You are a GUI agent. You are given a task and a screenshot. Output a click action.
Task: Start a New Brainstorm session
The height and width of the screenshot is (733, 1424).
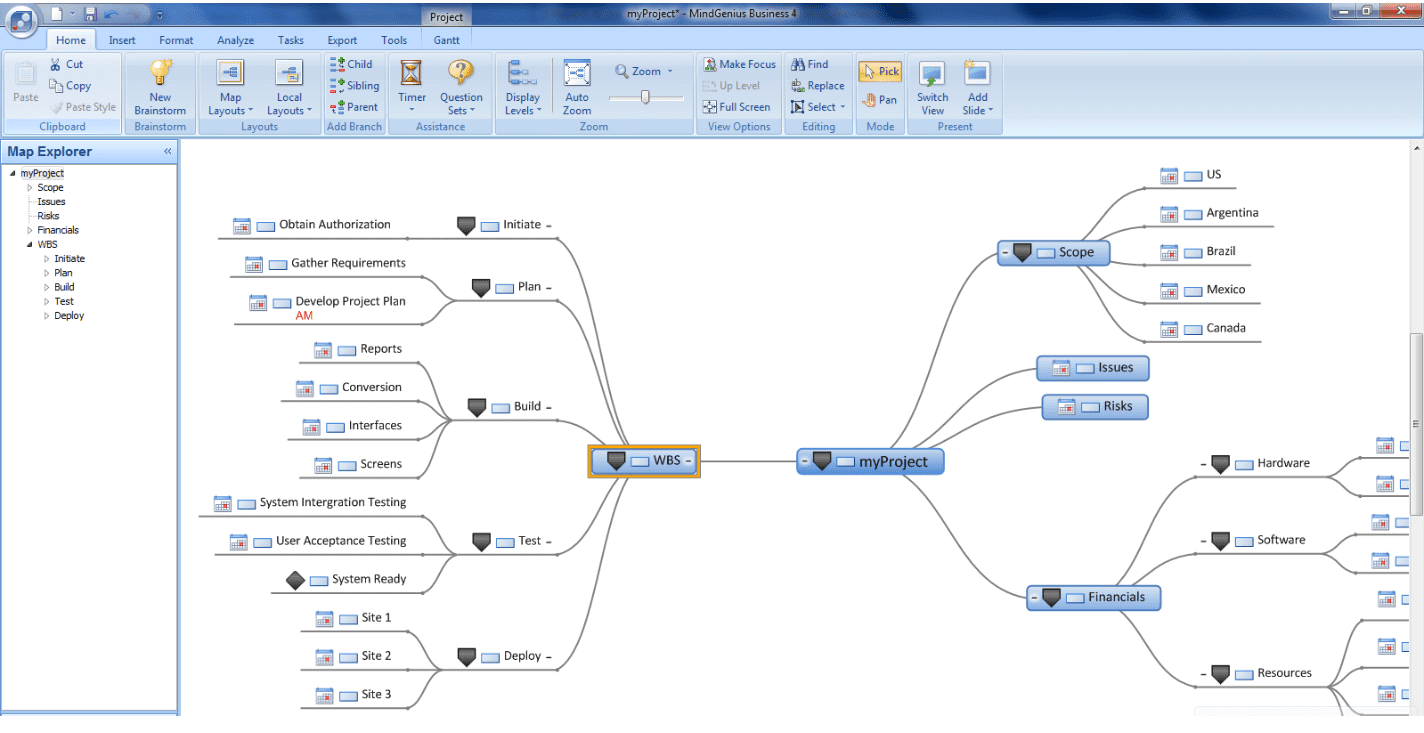coord(160,87)
